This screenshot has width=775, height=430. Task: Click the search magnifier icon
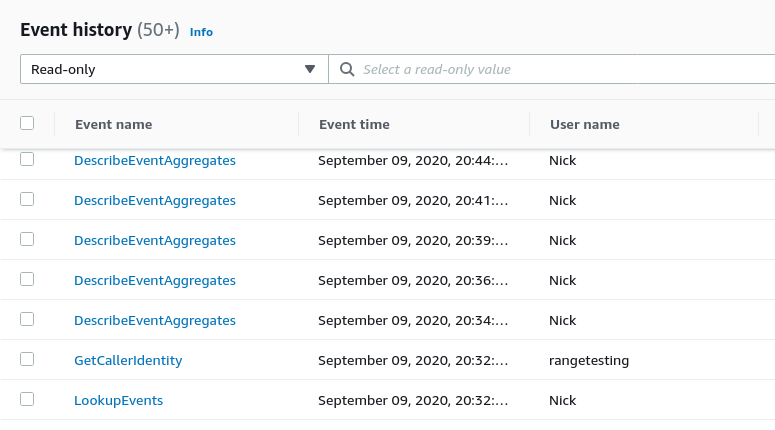tap(348, 69)
